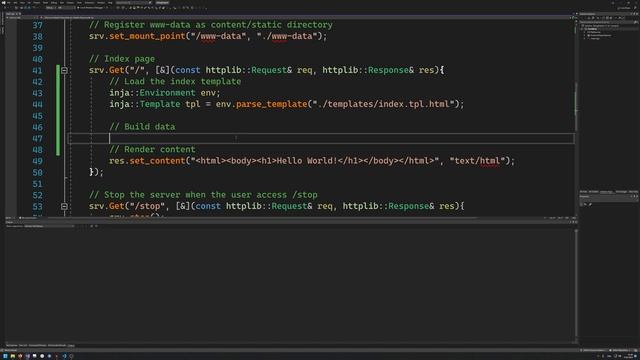The width and height of the screenshot is (640, 360).
Task: Click "set_content" on line 49
Action: coord(157,161)
